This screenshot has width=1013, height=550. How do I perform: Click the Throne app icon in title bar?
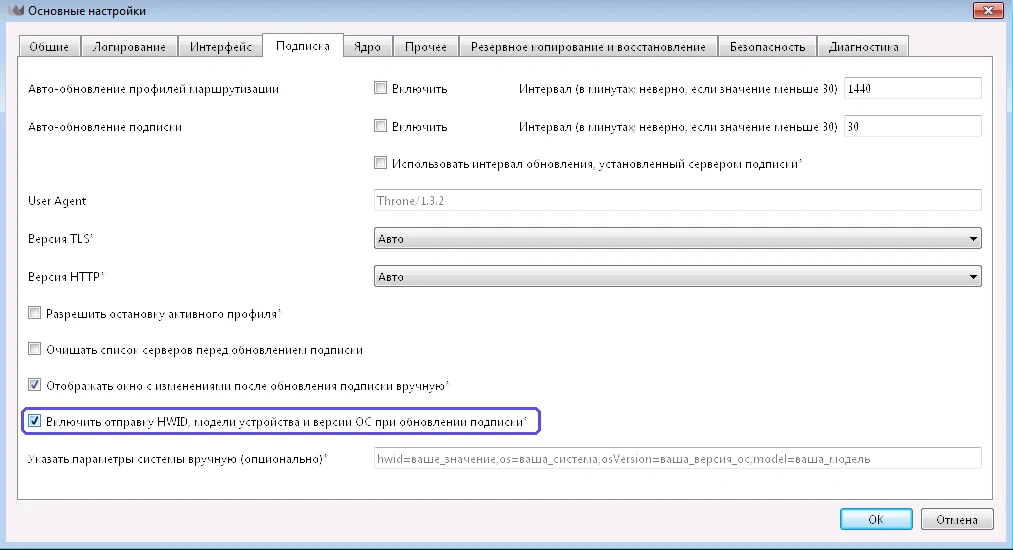click(x=16, y=10)
